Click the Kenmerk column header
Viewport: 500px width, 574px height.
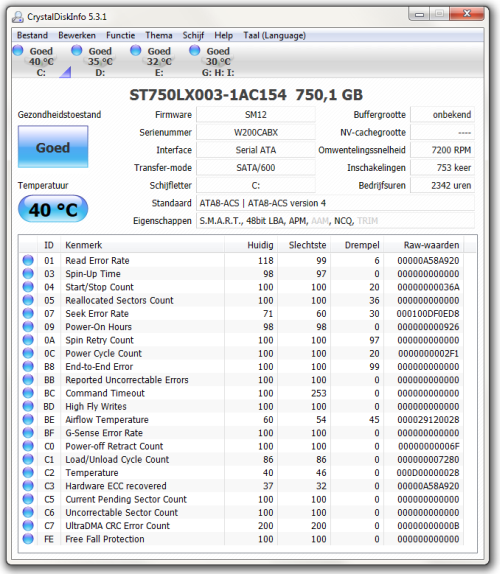click(142, 245)
